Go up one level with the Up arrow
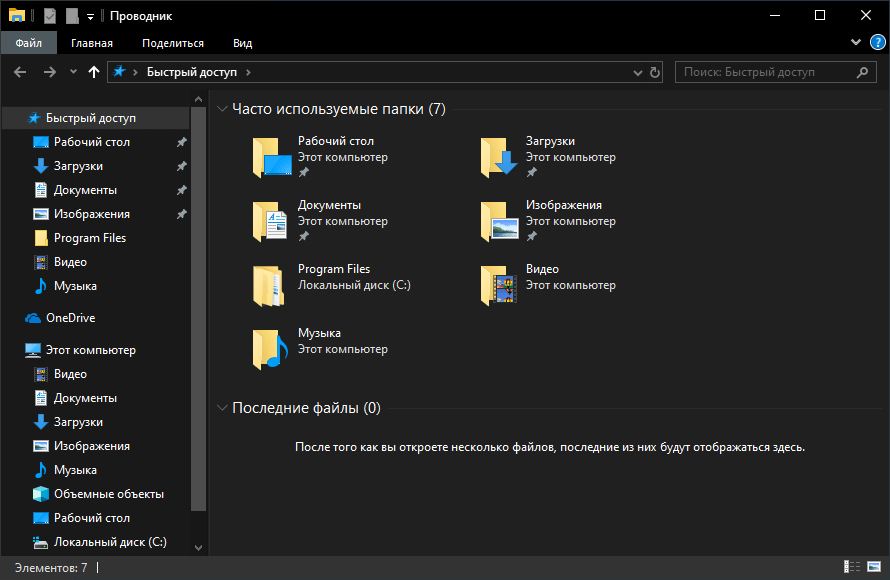890x580 pixels. coord(94,72)
